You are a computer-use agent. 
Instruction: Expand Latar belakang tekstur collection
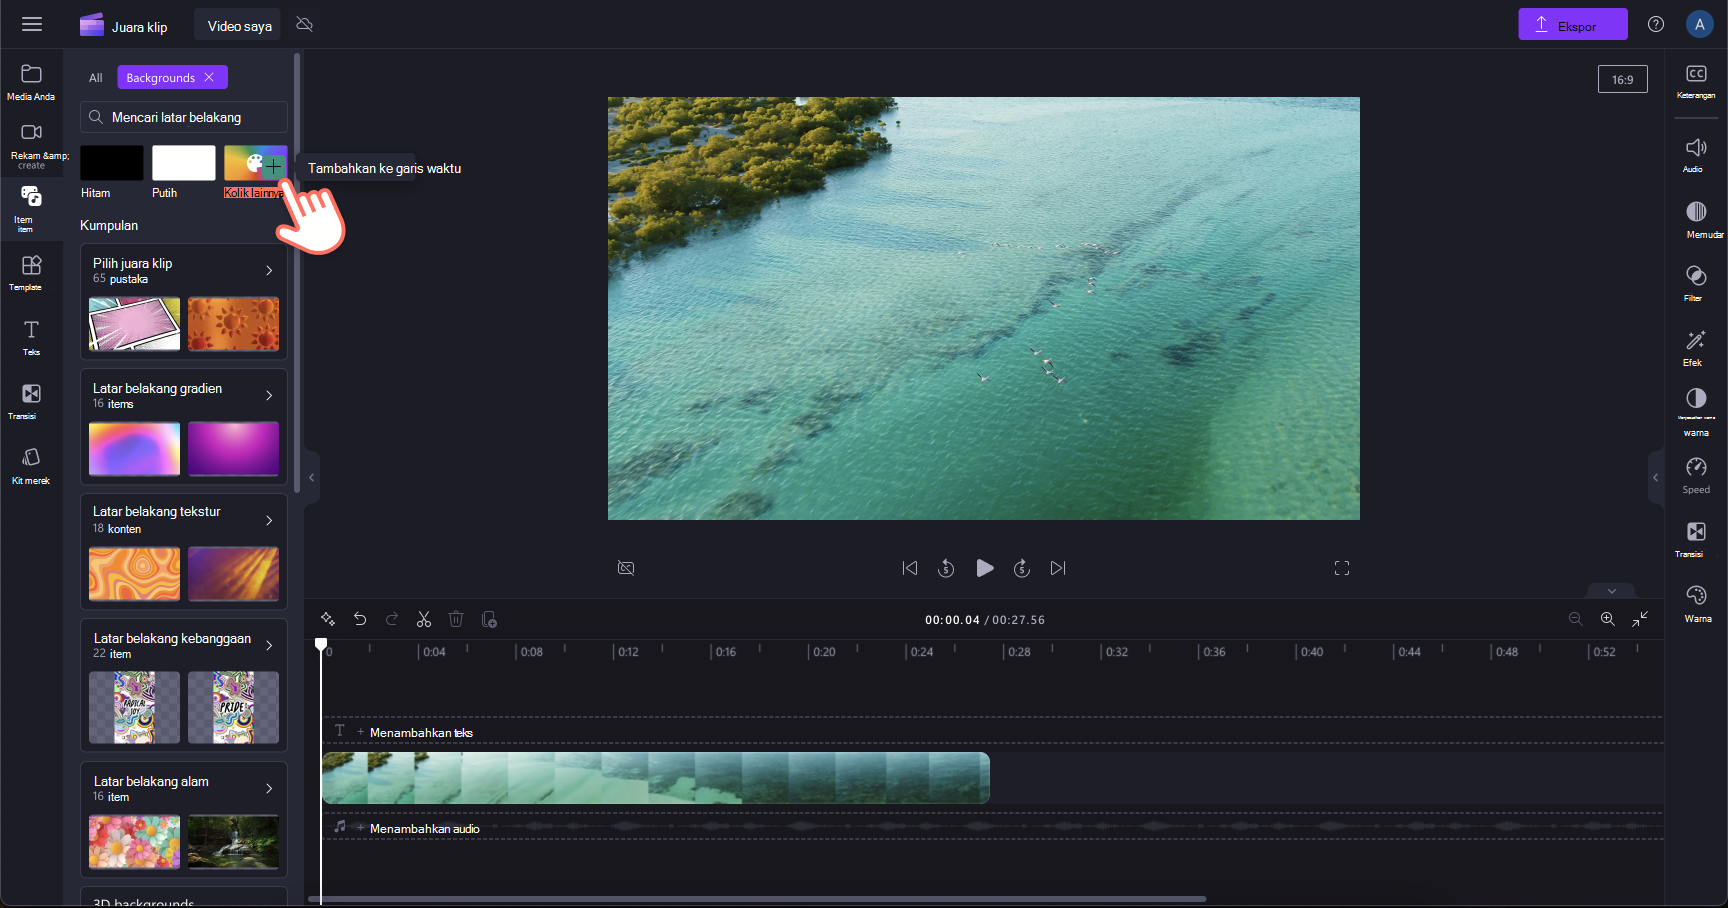[269, 520]
